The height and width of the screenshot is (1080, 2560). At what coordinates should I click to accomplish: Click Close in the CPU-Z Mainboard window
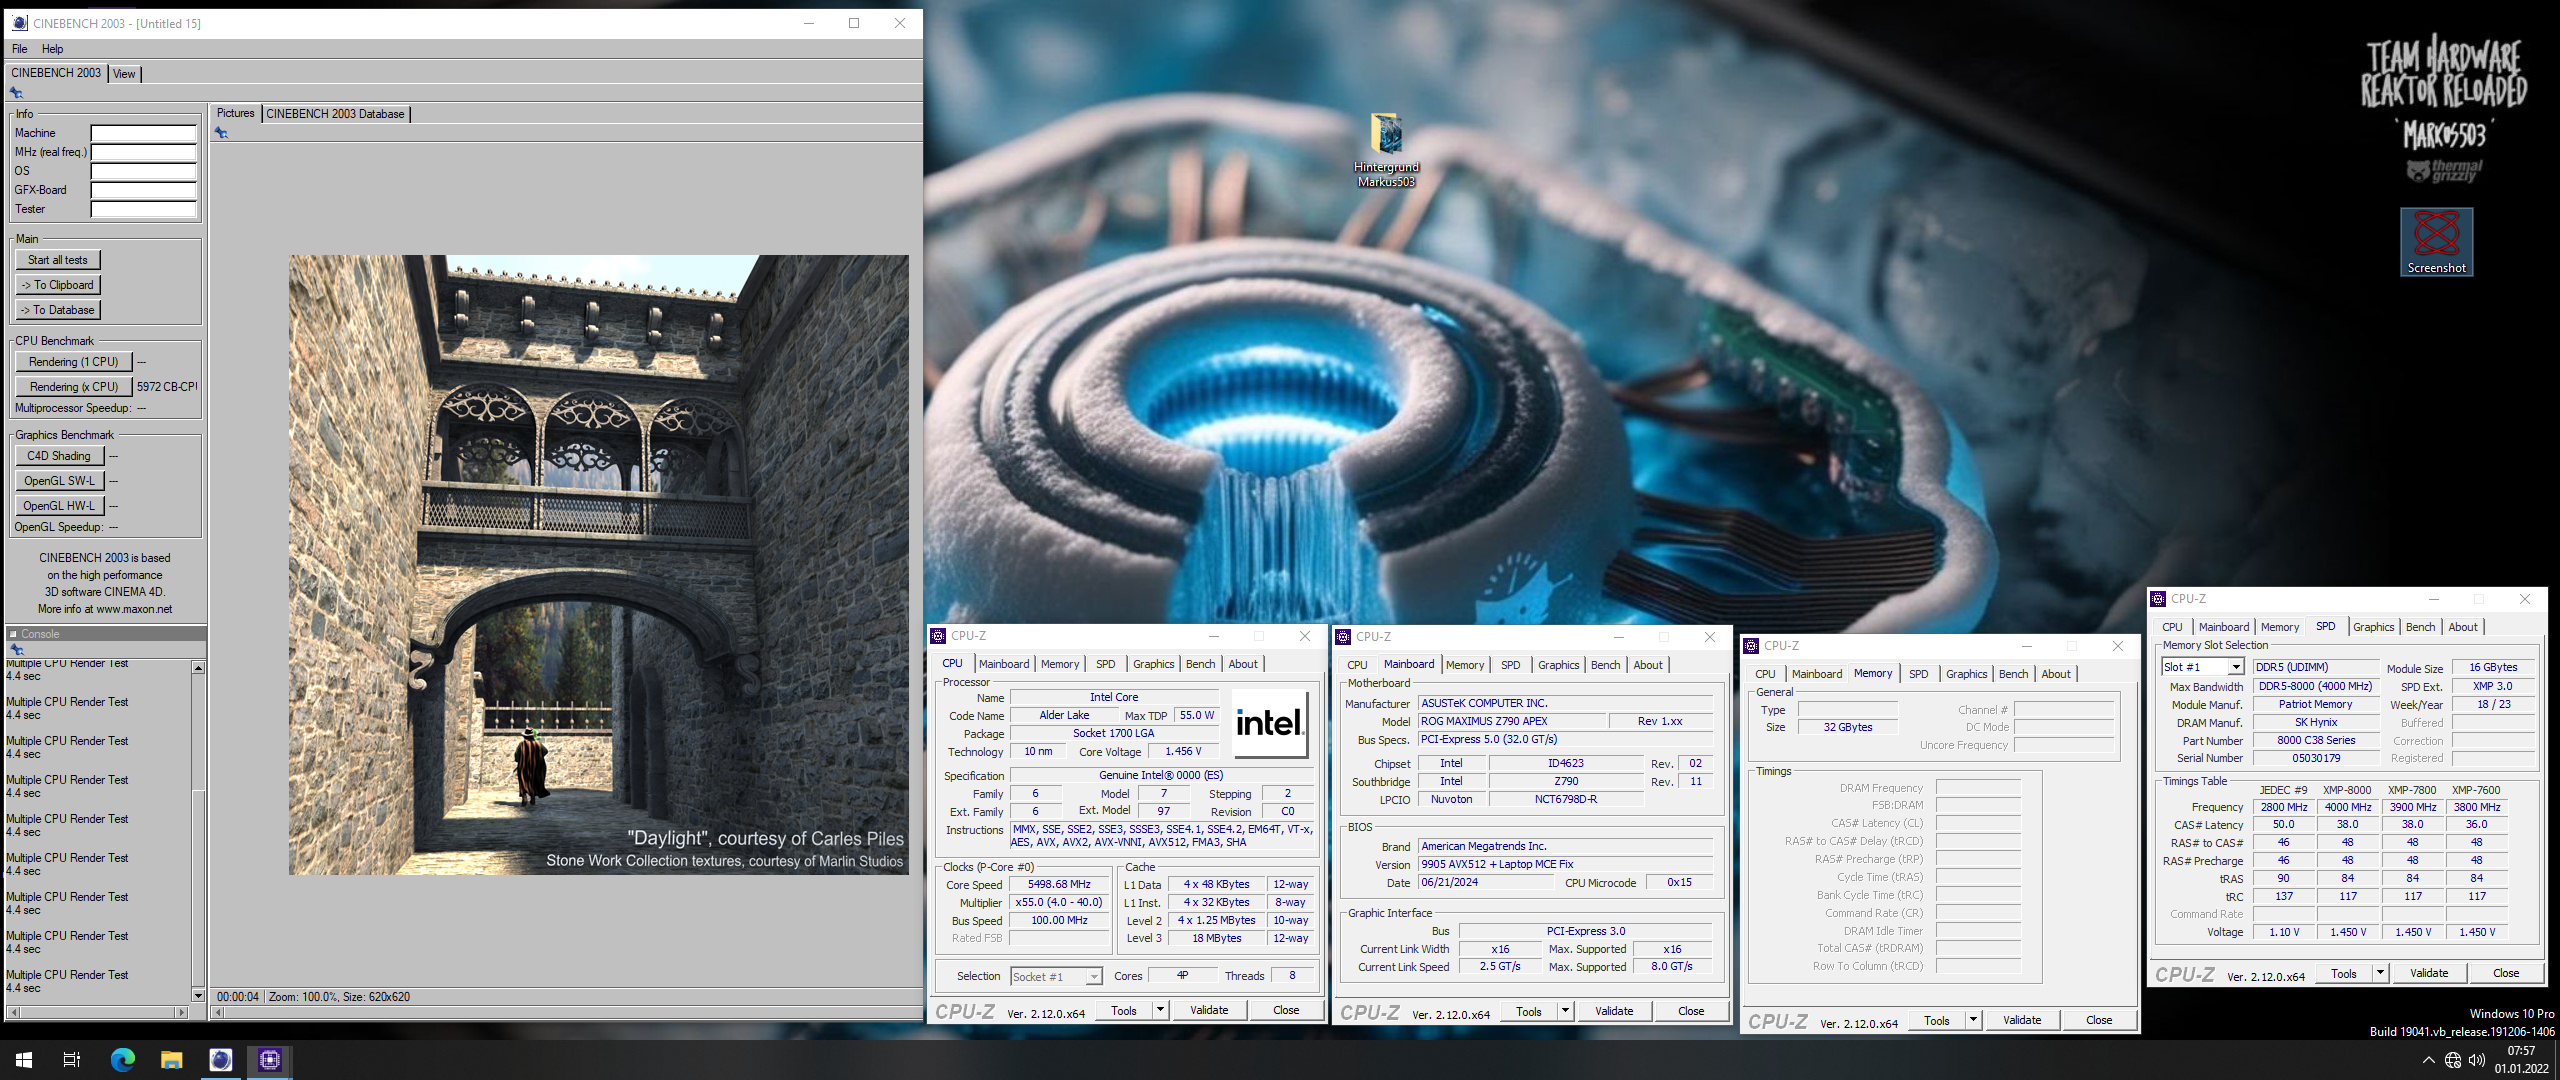[1691, 1011]
